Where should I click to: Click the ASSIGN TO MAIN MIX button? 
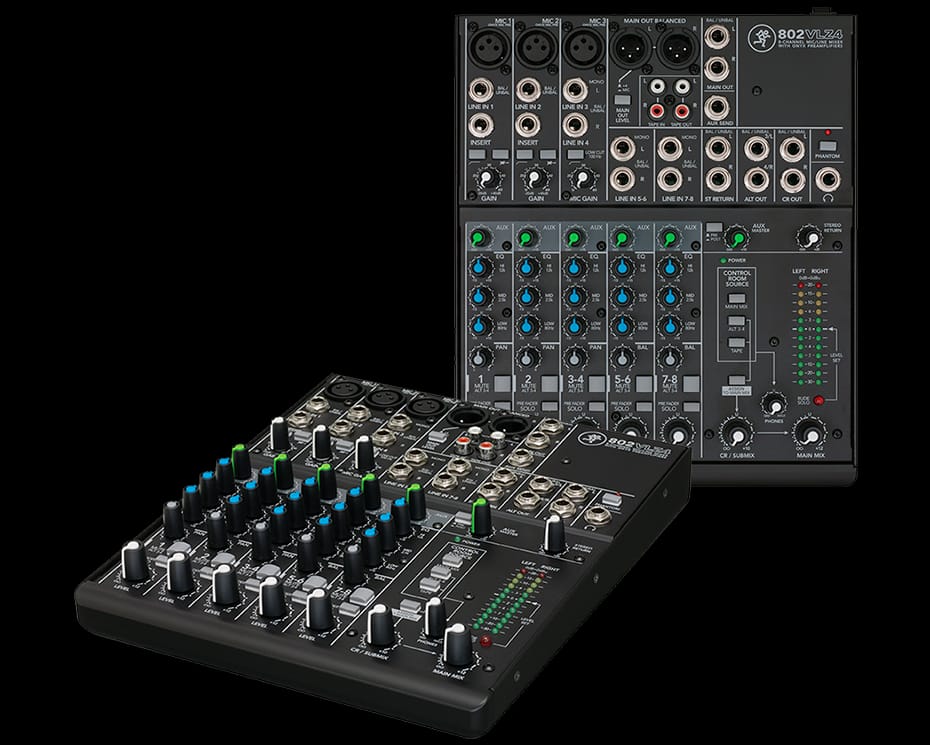(736, 380)
